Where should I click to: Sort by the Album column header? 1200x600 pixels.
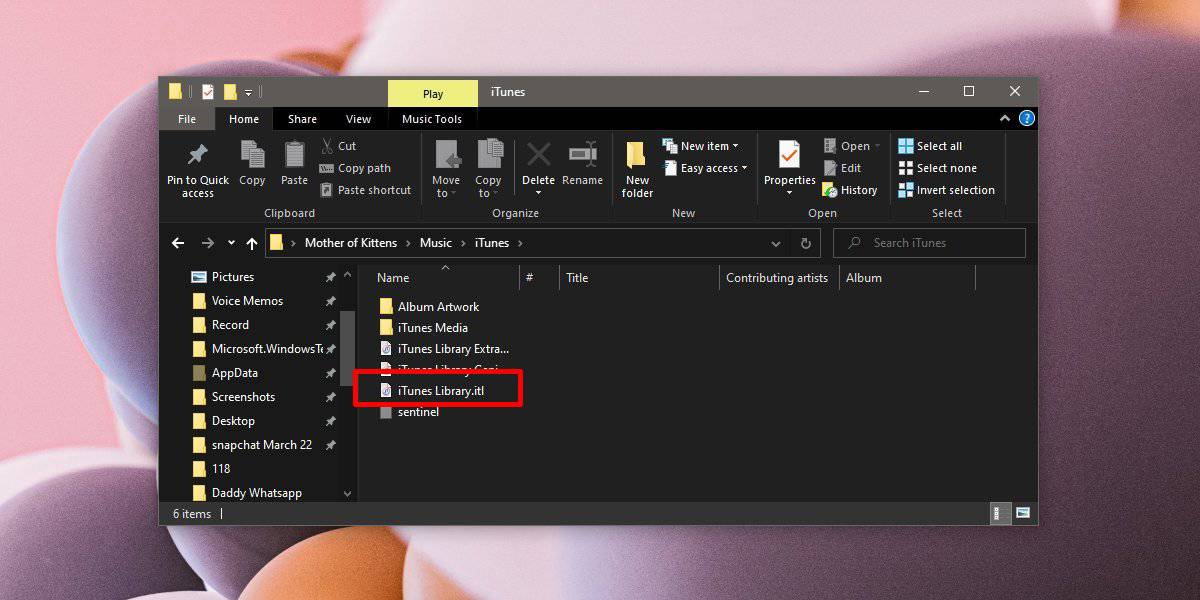907,278
